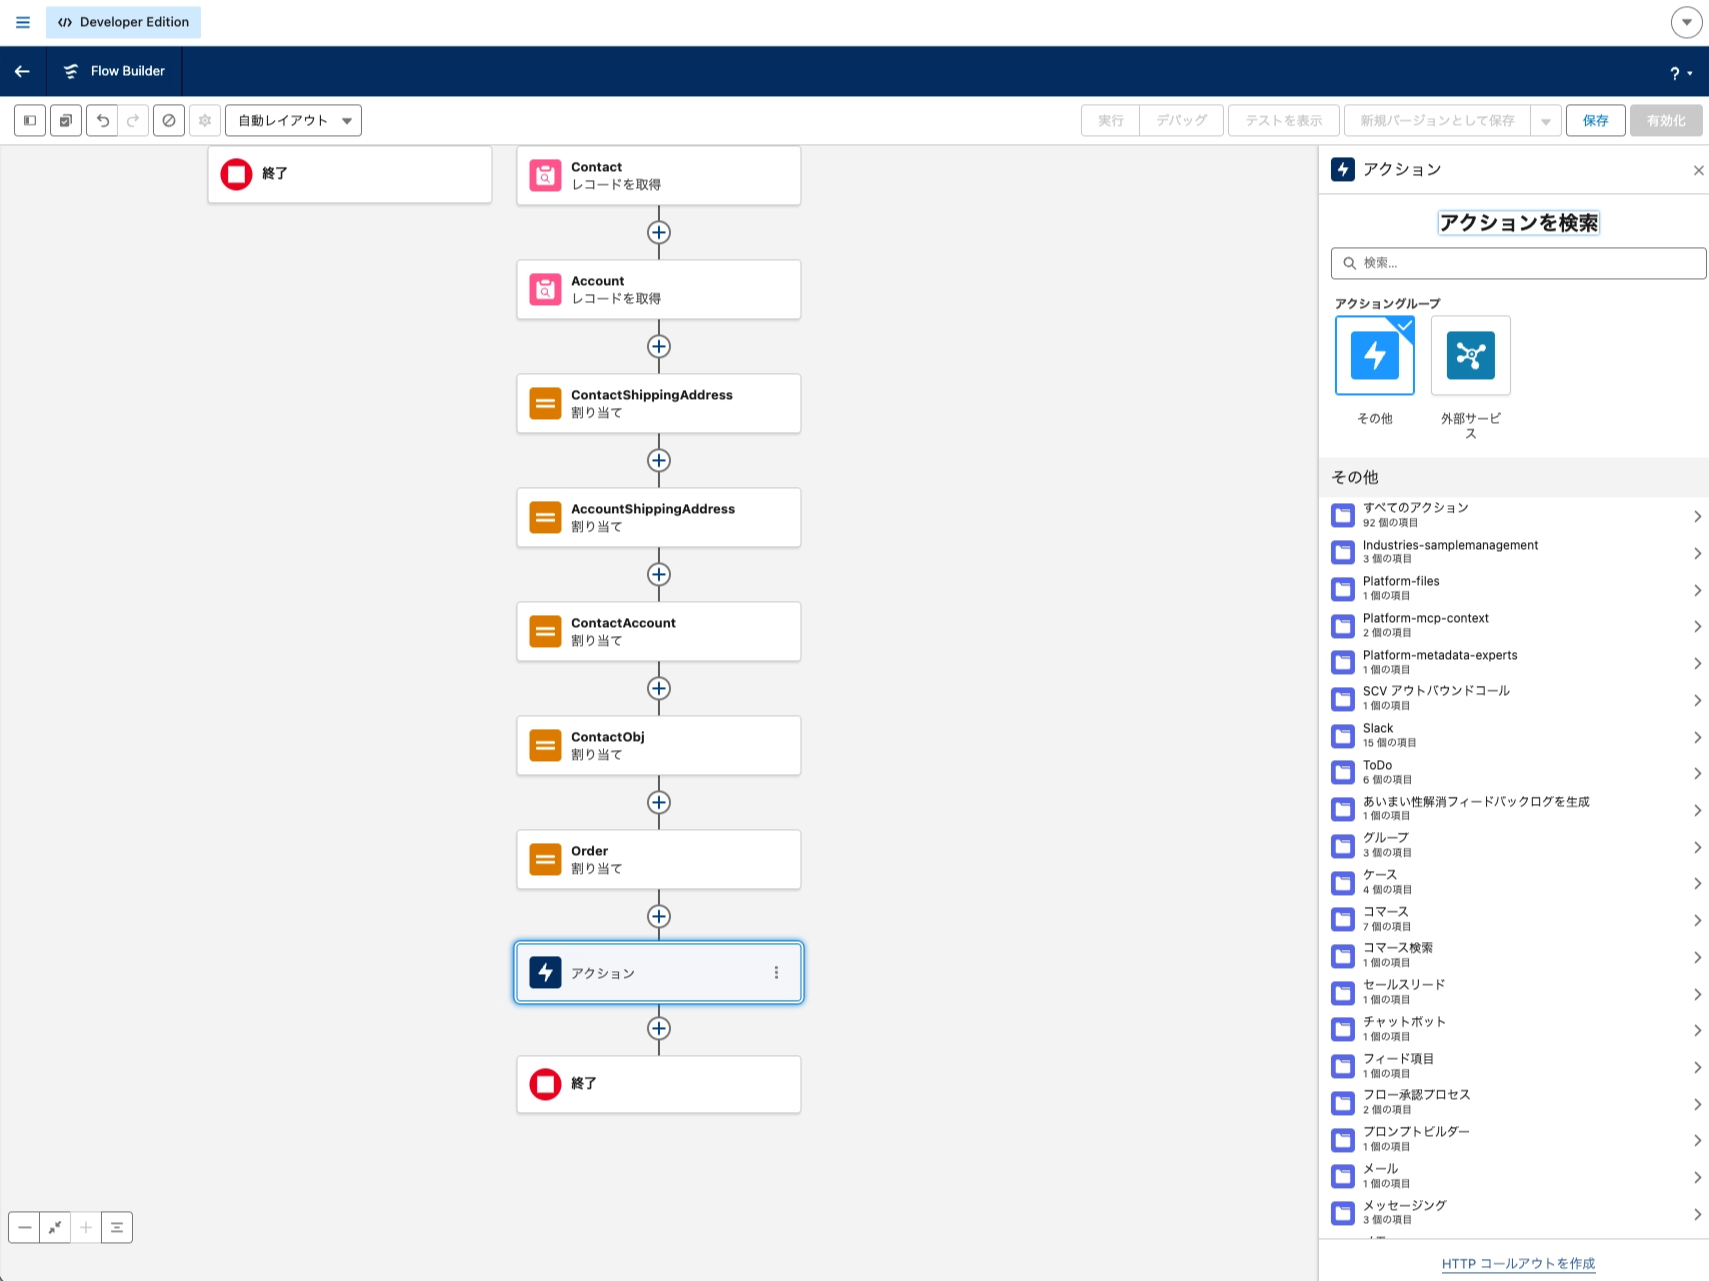The width and height of the screenshot is (1709, 1281).
Task: Open the help menu question mark
Action: (x=1680, y=72)
